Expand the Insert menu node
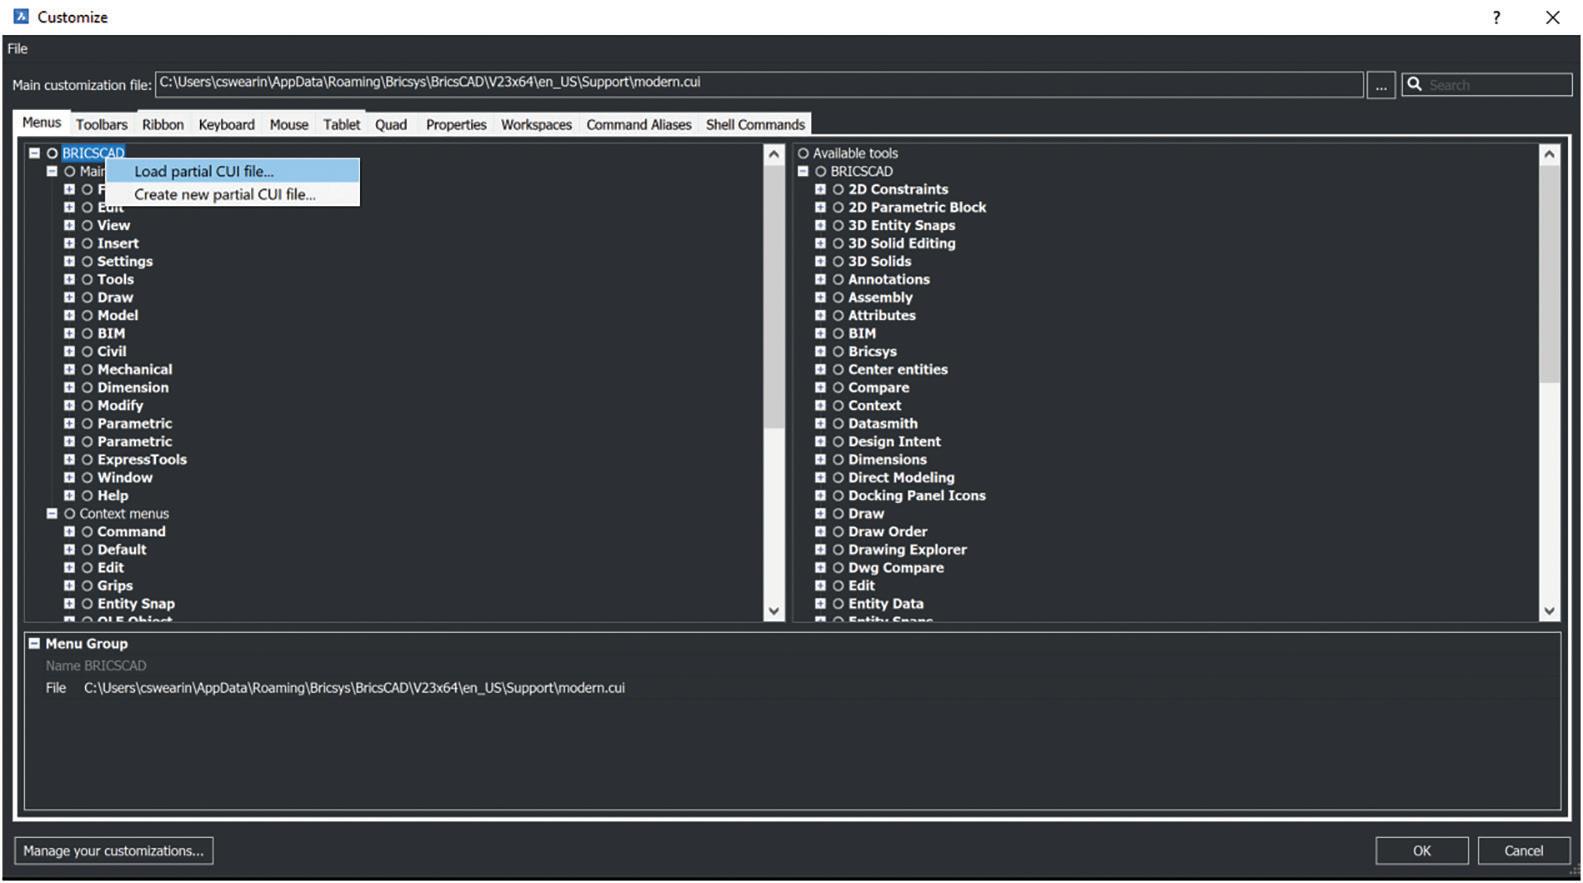 69,243
